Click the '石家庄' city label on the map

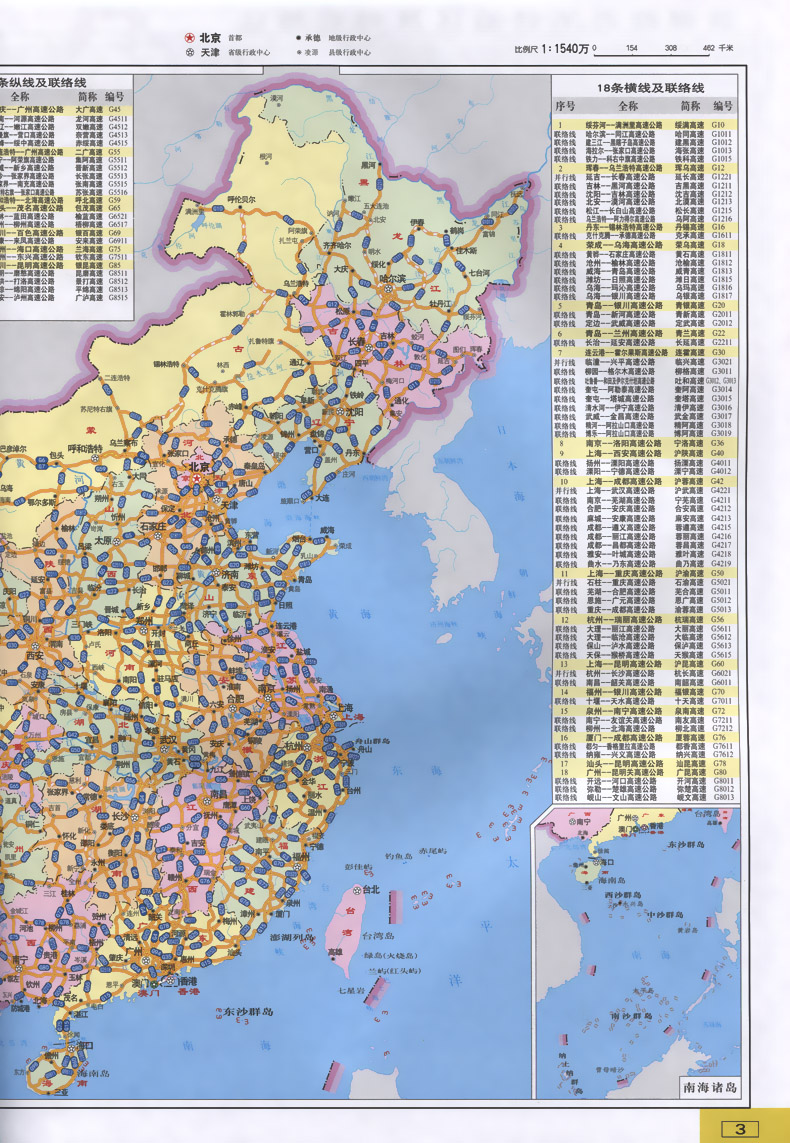[153, 526]
